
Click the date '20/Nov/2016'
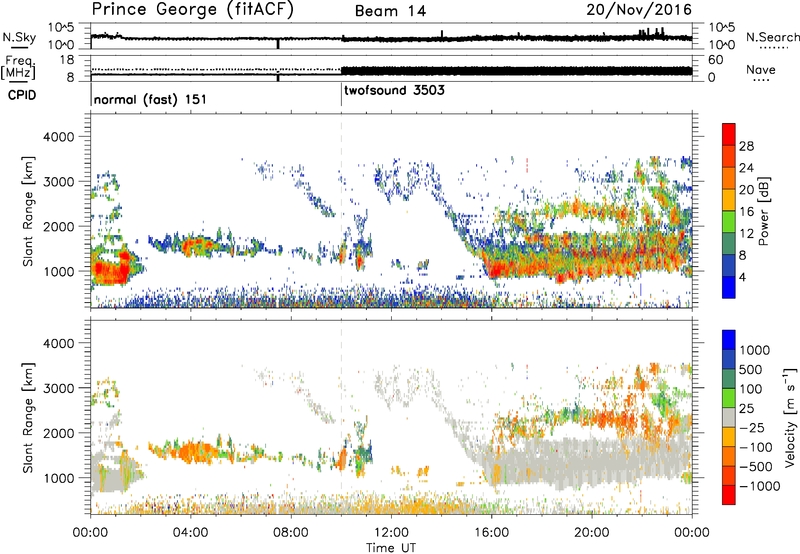[639, 10]
